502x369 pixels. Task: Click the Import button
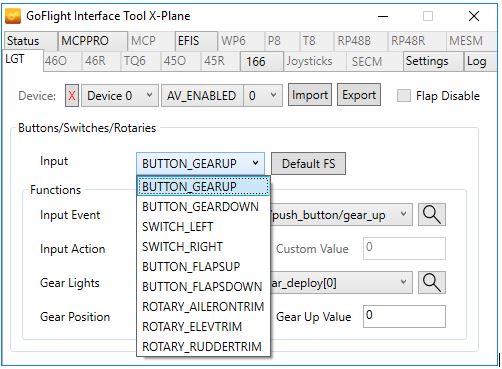310,95
